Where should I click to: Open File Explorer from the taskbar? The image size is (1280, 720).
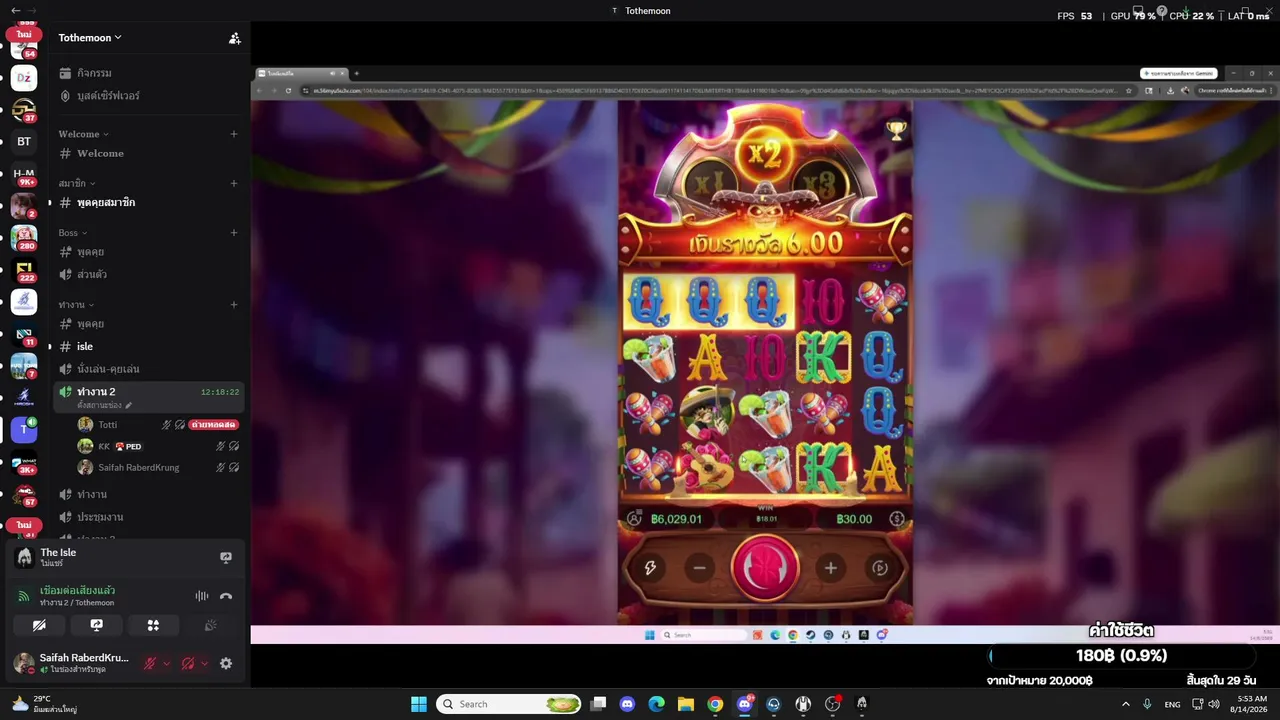tap(685, 704)
